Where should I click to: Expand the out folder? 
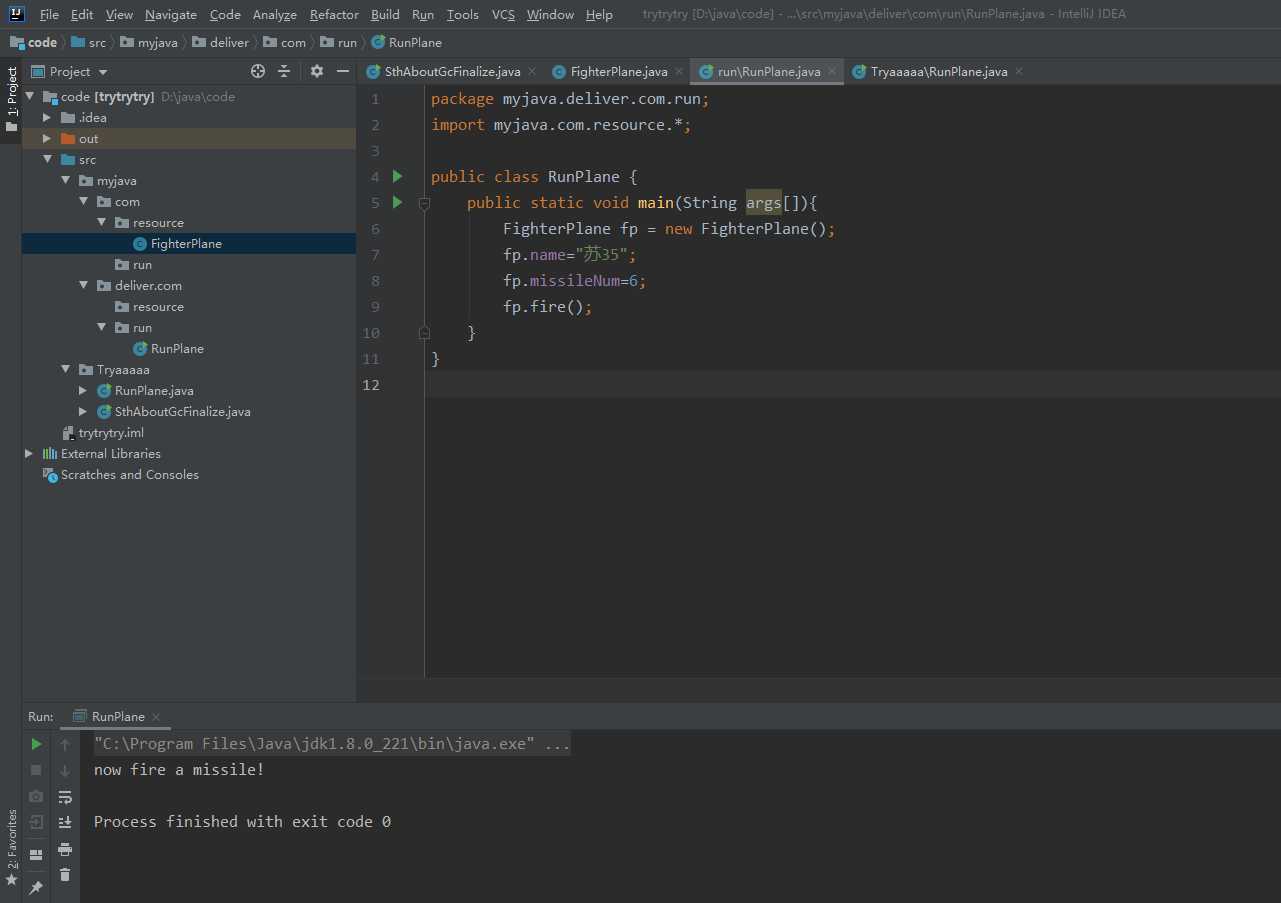click(47, 139)
